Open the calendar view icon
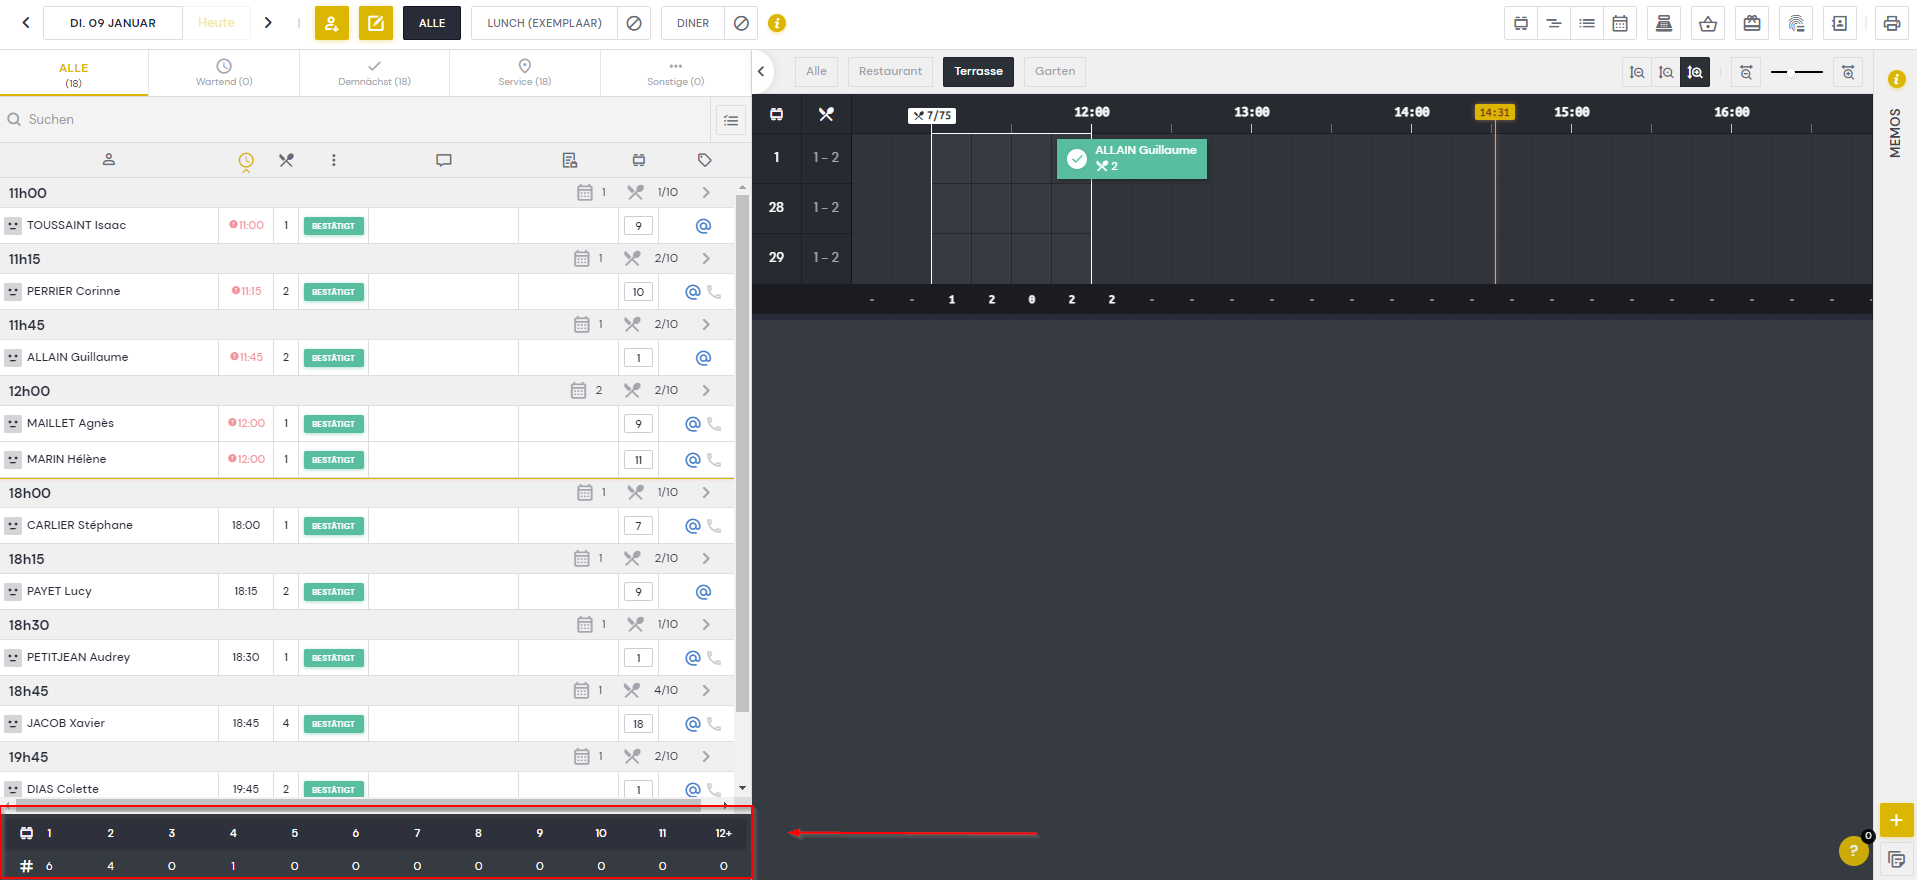The height and width of the screenshot is (880, 1917). [x=1620, y=23]
